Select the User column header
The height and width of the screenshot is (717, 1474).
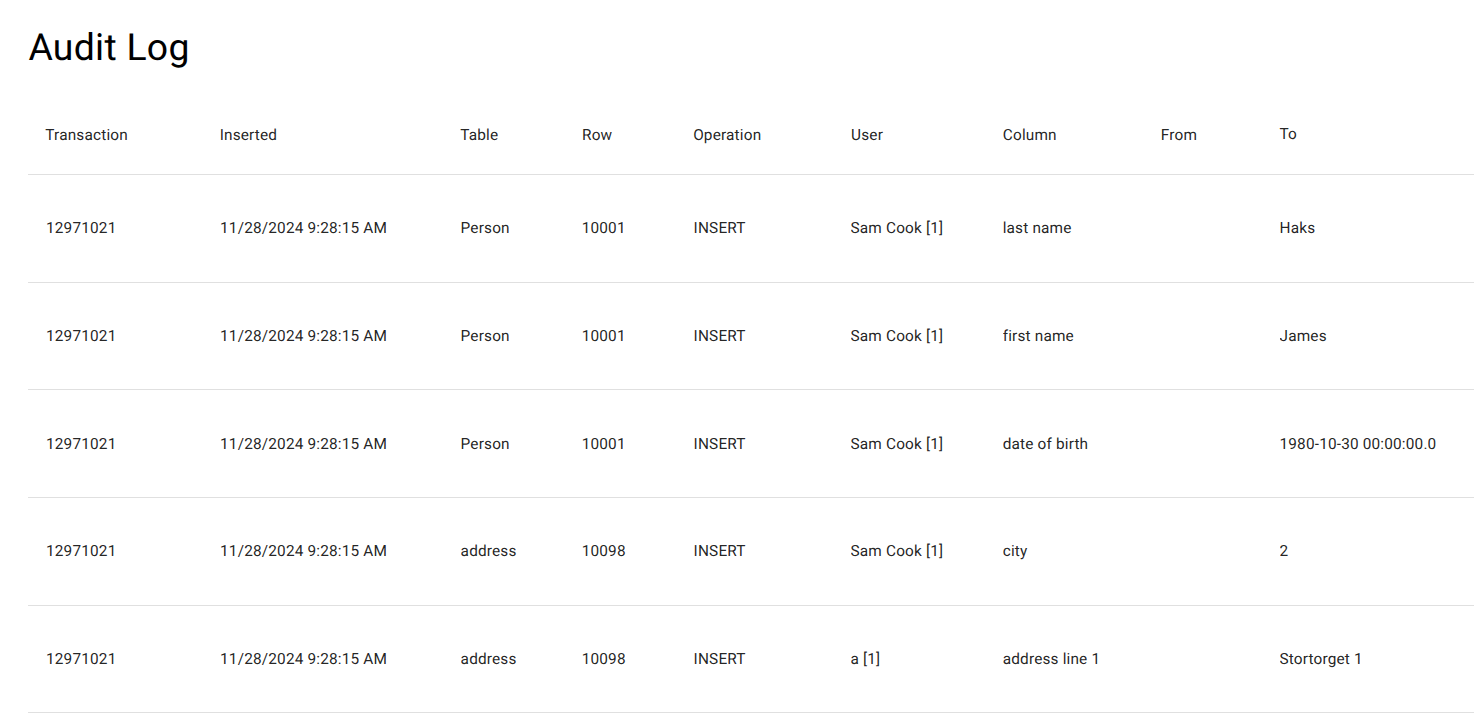coord(867,135)
